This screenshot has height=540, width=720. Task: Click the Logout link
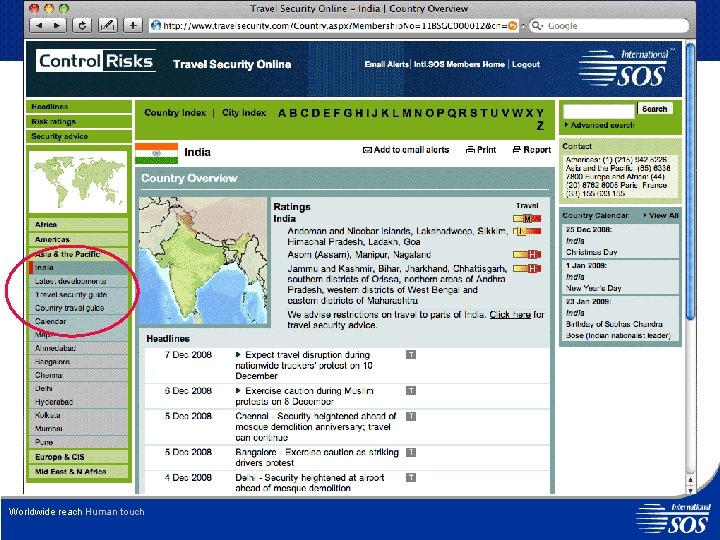[x=526, y=64]
